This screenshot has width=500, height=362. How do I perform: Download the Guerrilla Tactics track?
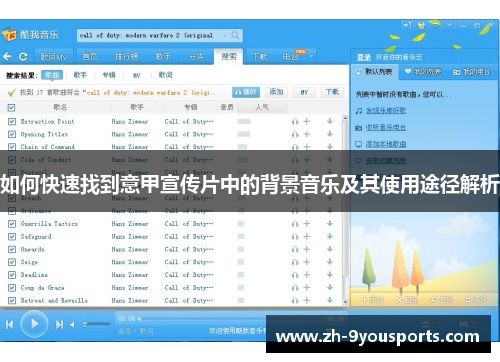click(330, 224)
